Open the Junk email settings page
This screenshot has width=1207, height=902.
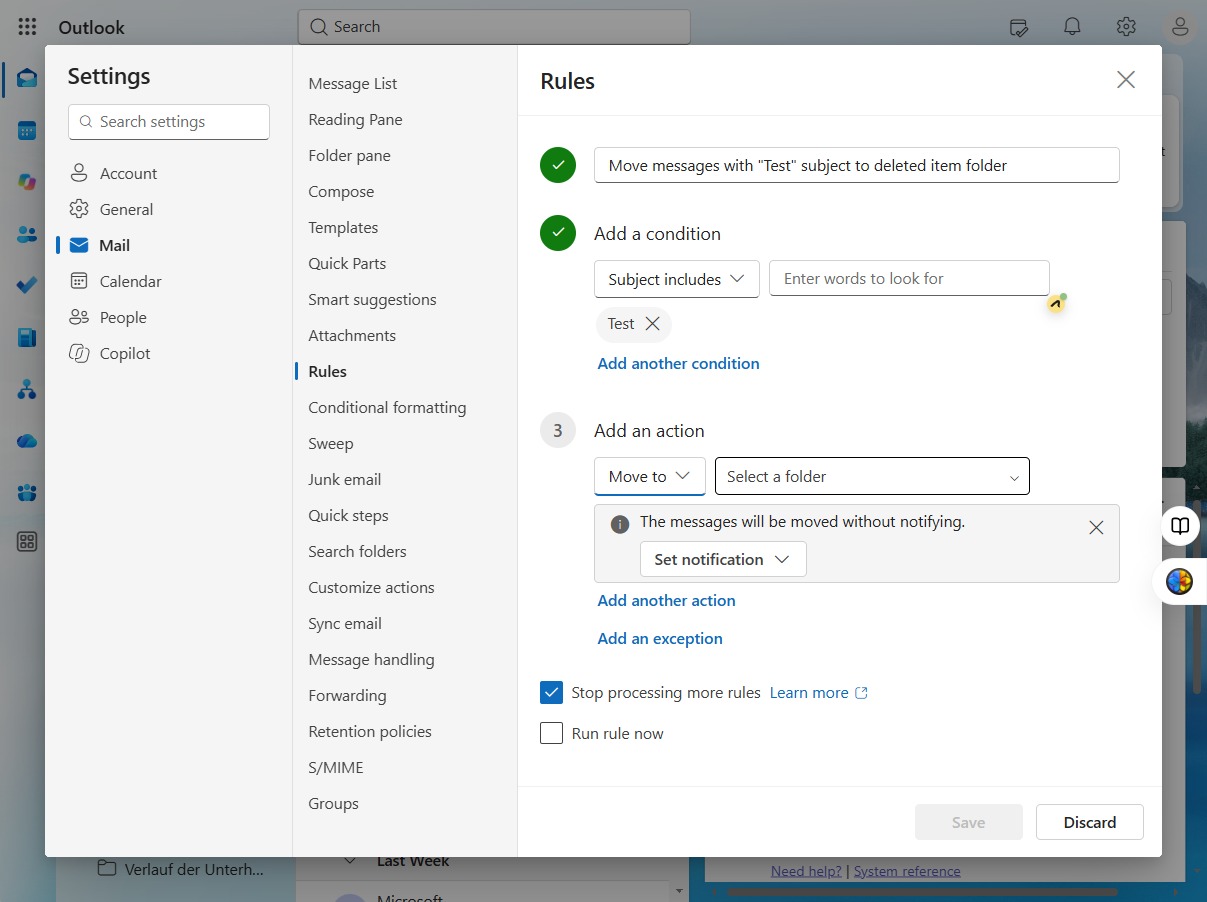345,479
